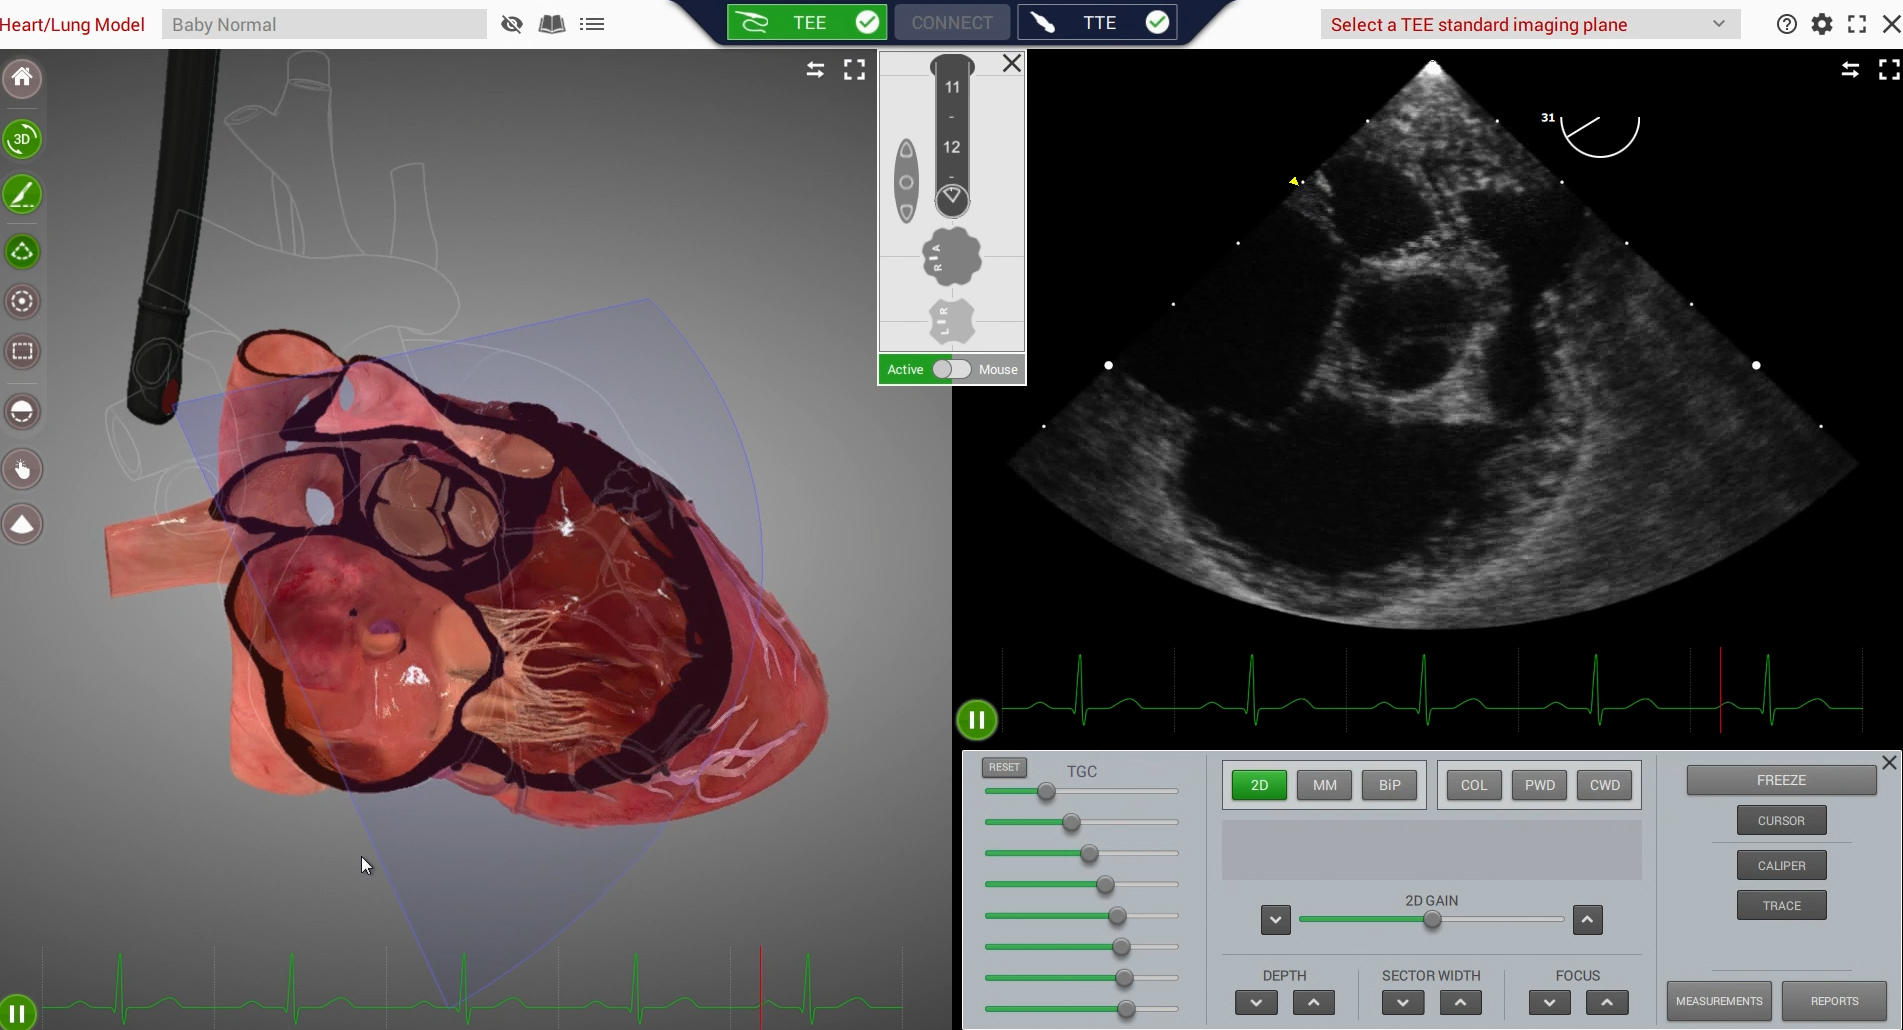Click the R/A probe flexion wheel
Screen dimensions: 1903x1030
click(x=951, y=257)
